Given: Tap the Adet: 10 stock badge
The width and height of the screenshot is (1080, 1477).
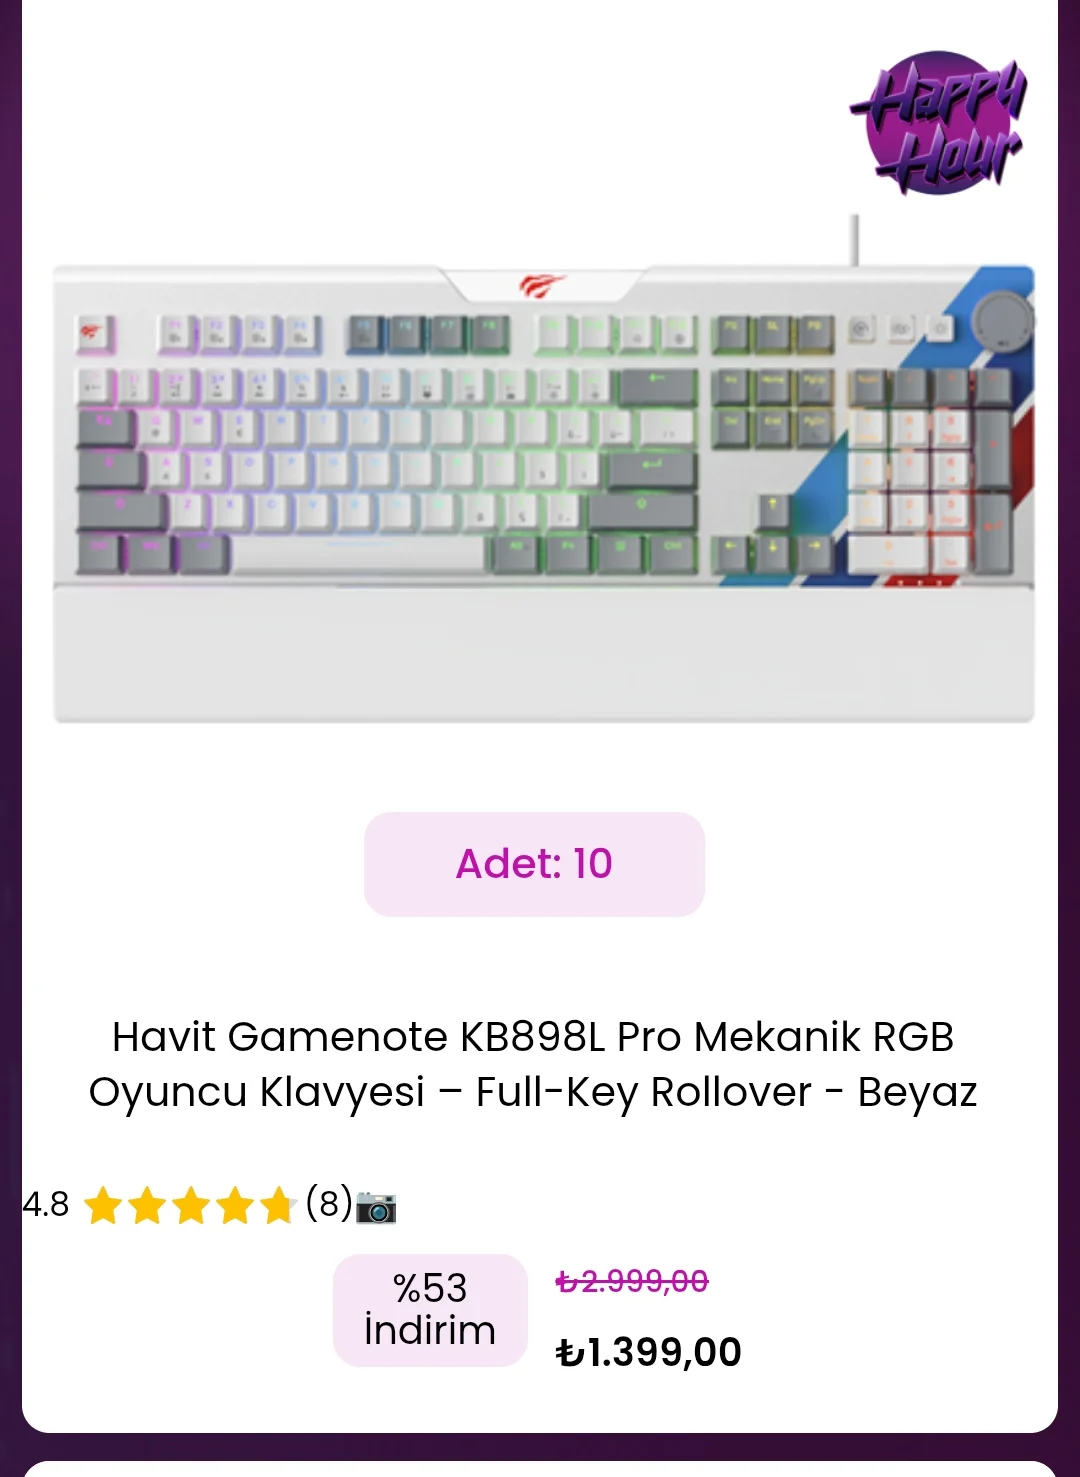Looking at the screenshot, I should click(x=534, y=864).
